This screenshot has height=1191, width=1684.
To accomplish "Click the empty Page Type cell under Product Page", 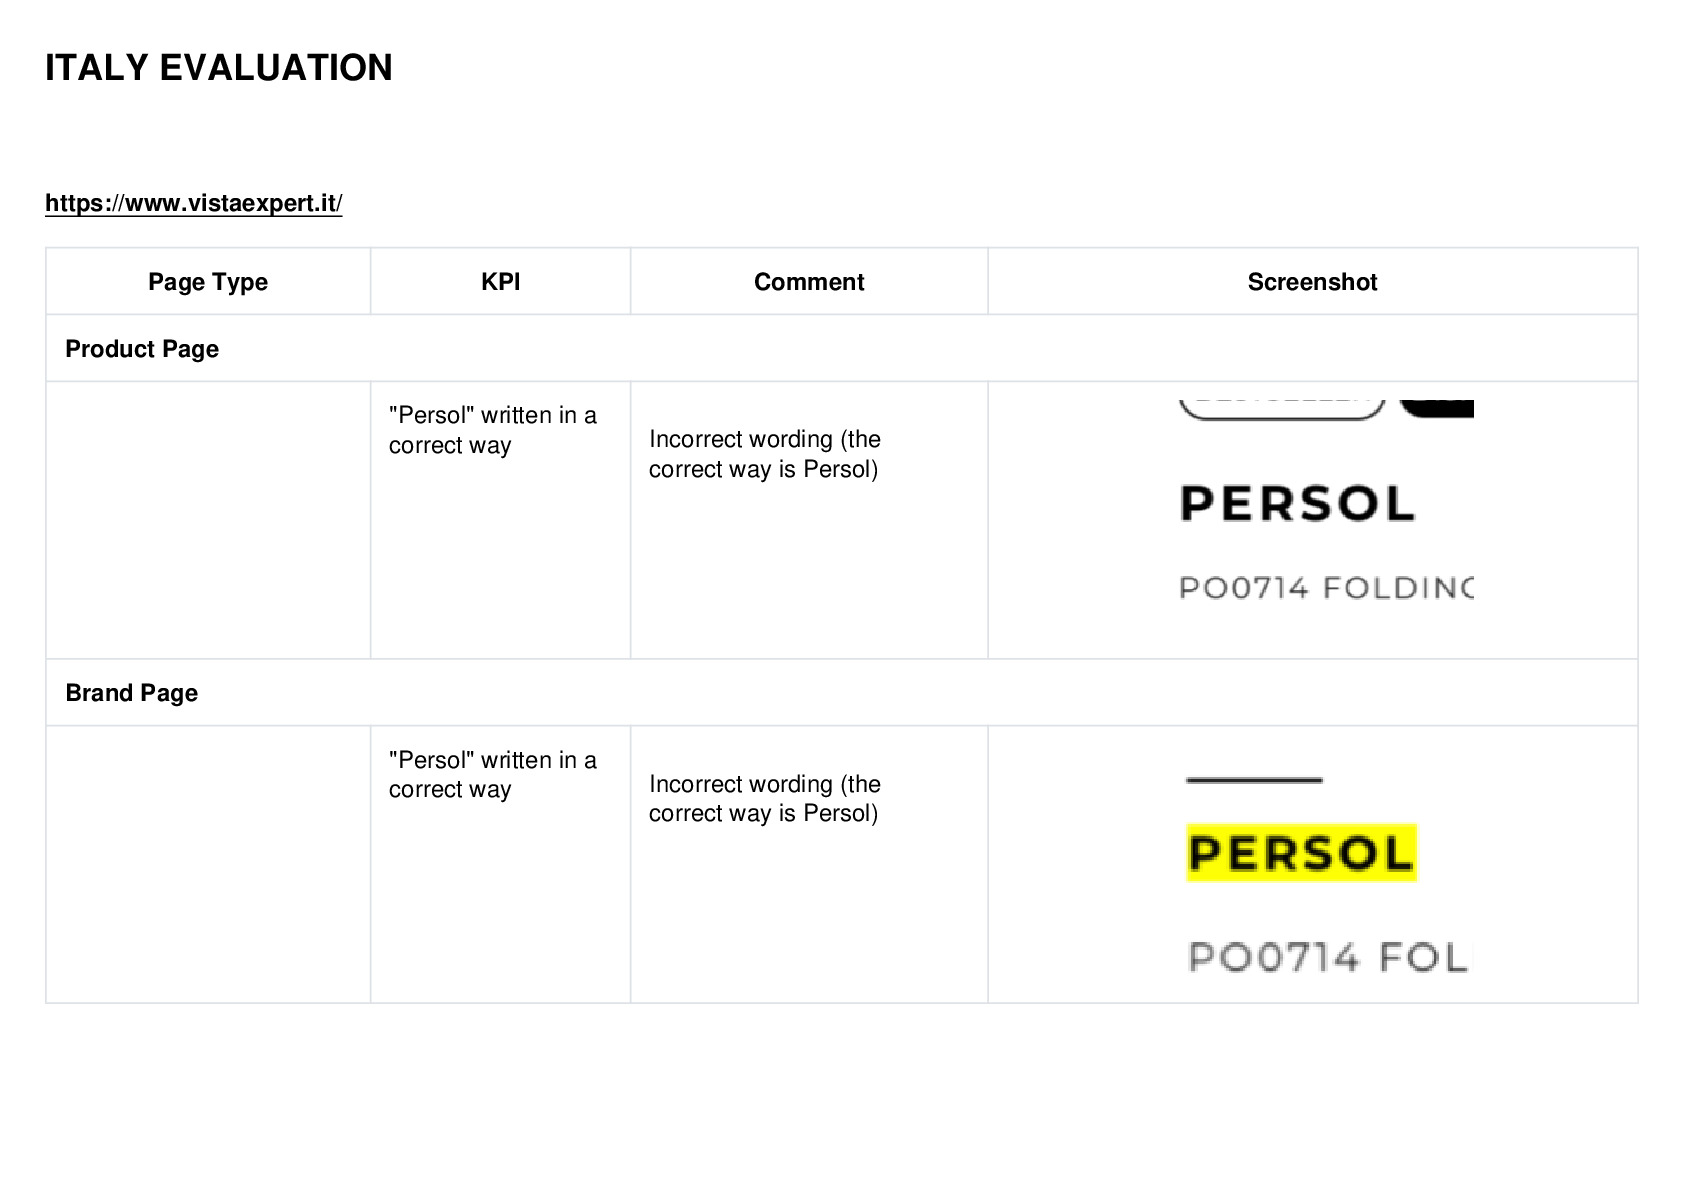I will 208,520.
